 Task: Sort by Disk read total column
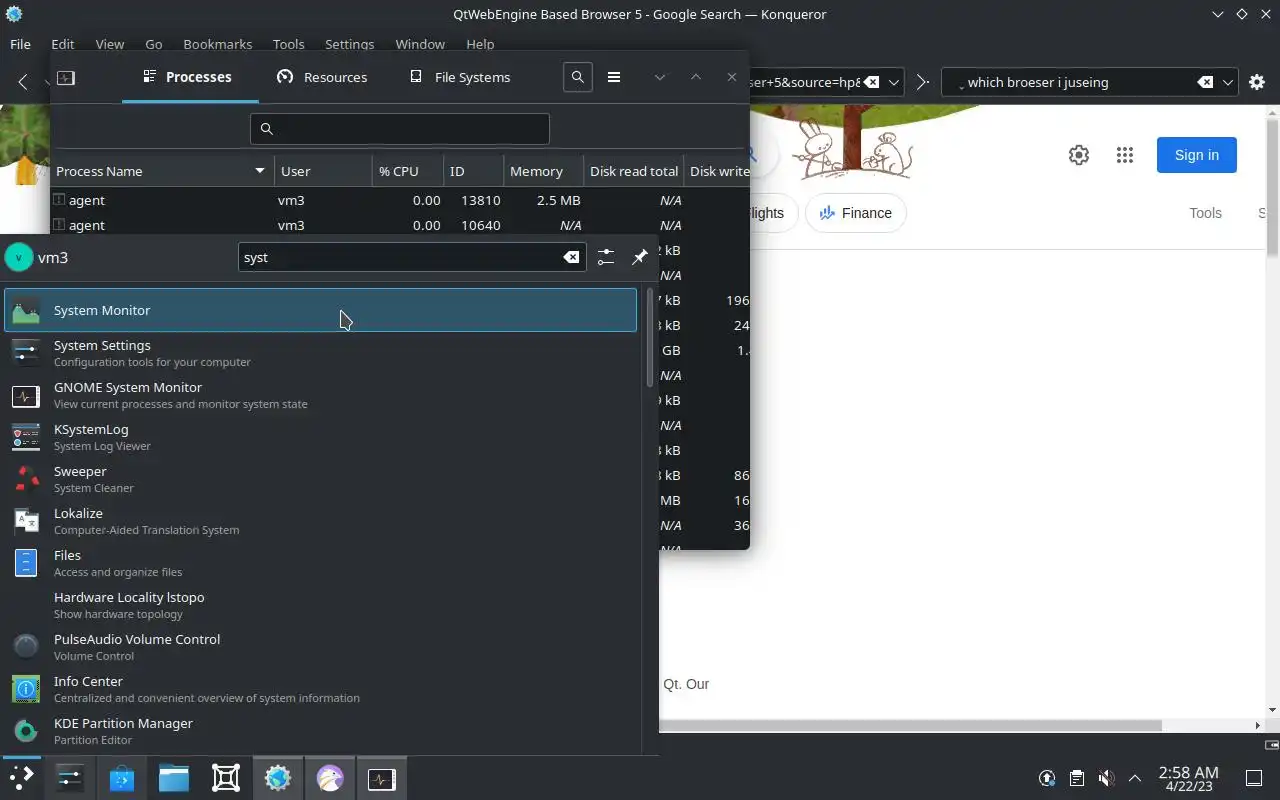634,171
